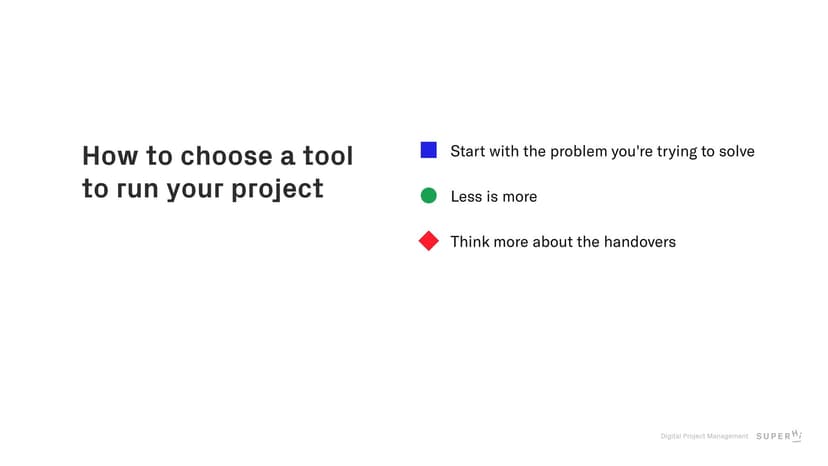Click the word "solve" ending first bullet

(735, 151)
